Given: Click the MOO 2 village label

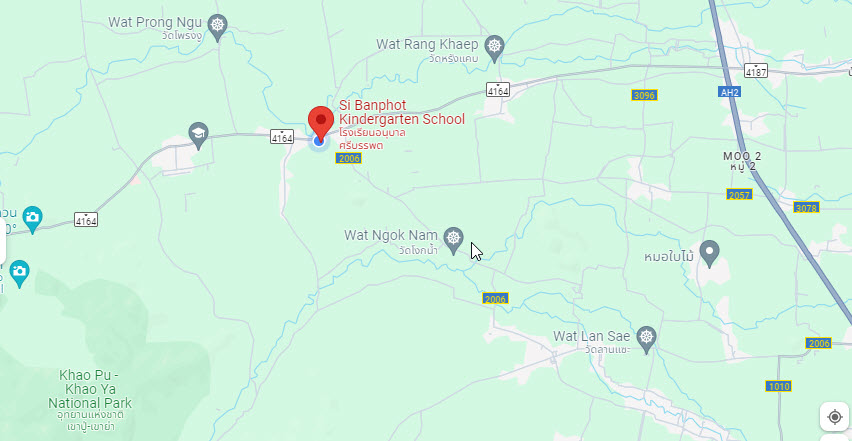Looking at the screenshot, I should click(x=742, y=156).
